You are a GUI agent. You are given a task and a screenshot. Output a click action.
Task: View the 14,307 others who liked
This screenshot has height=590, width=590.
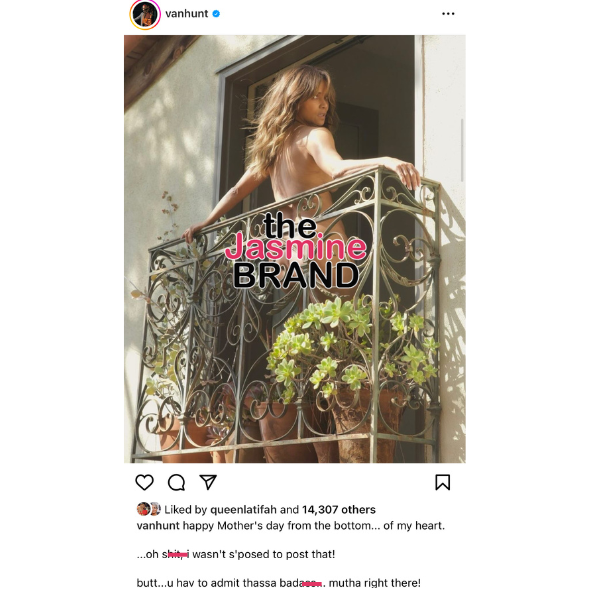pyautogui.click(x=339, y=509)
